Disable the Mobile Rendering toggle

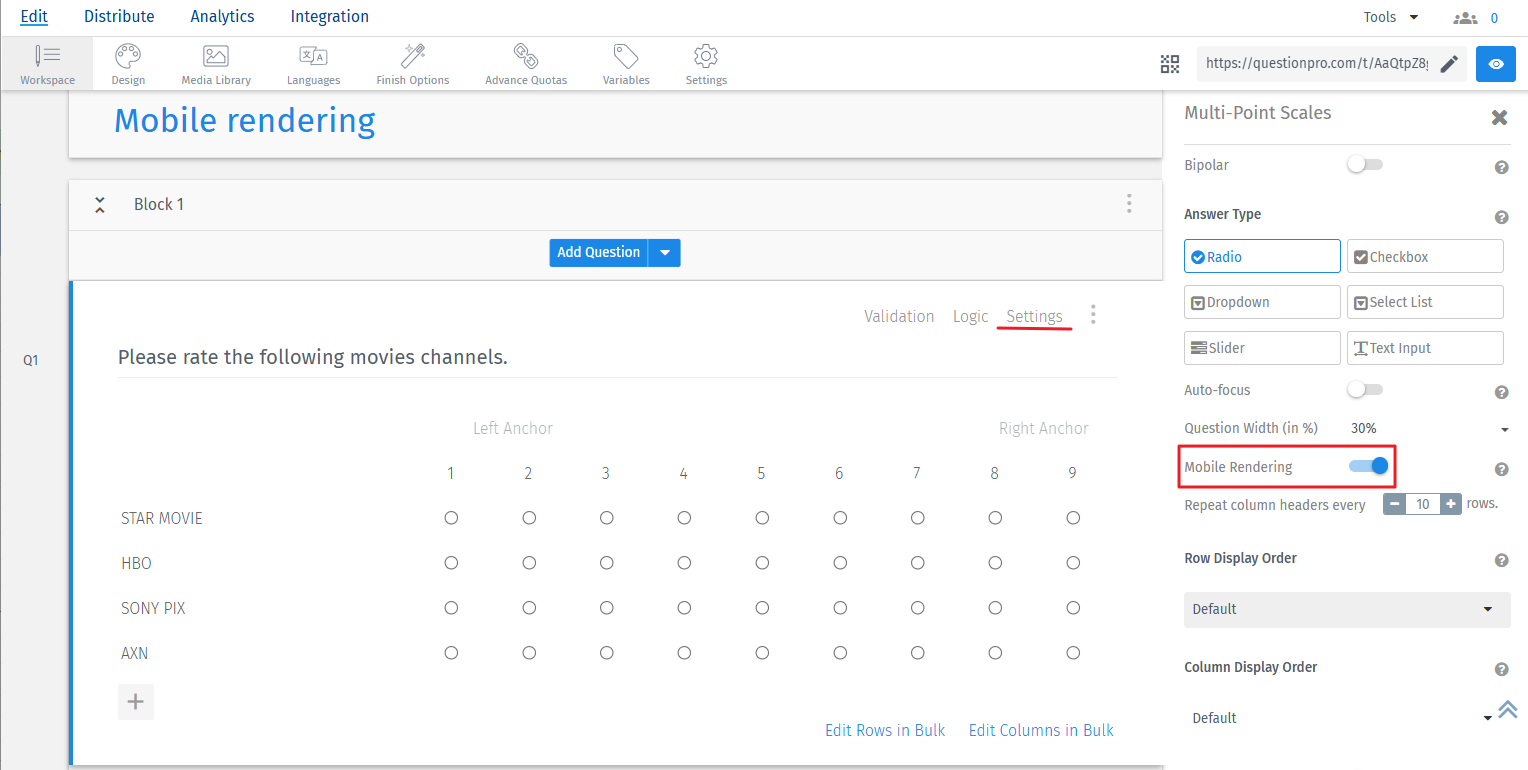pyautogui.click(x=1368, y=466)
